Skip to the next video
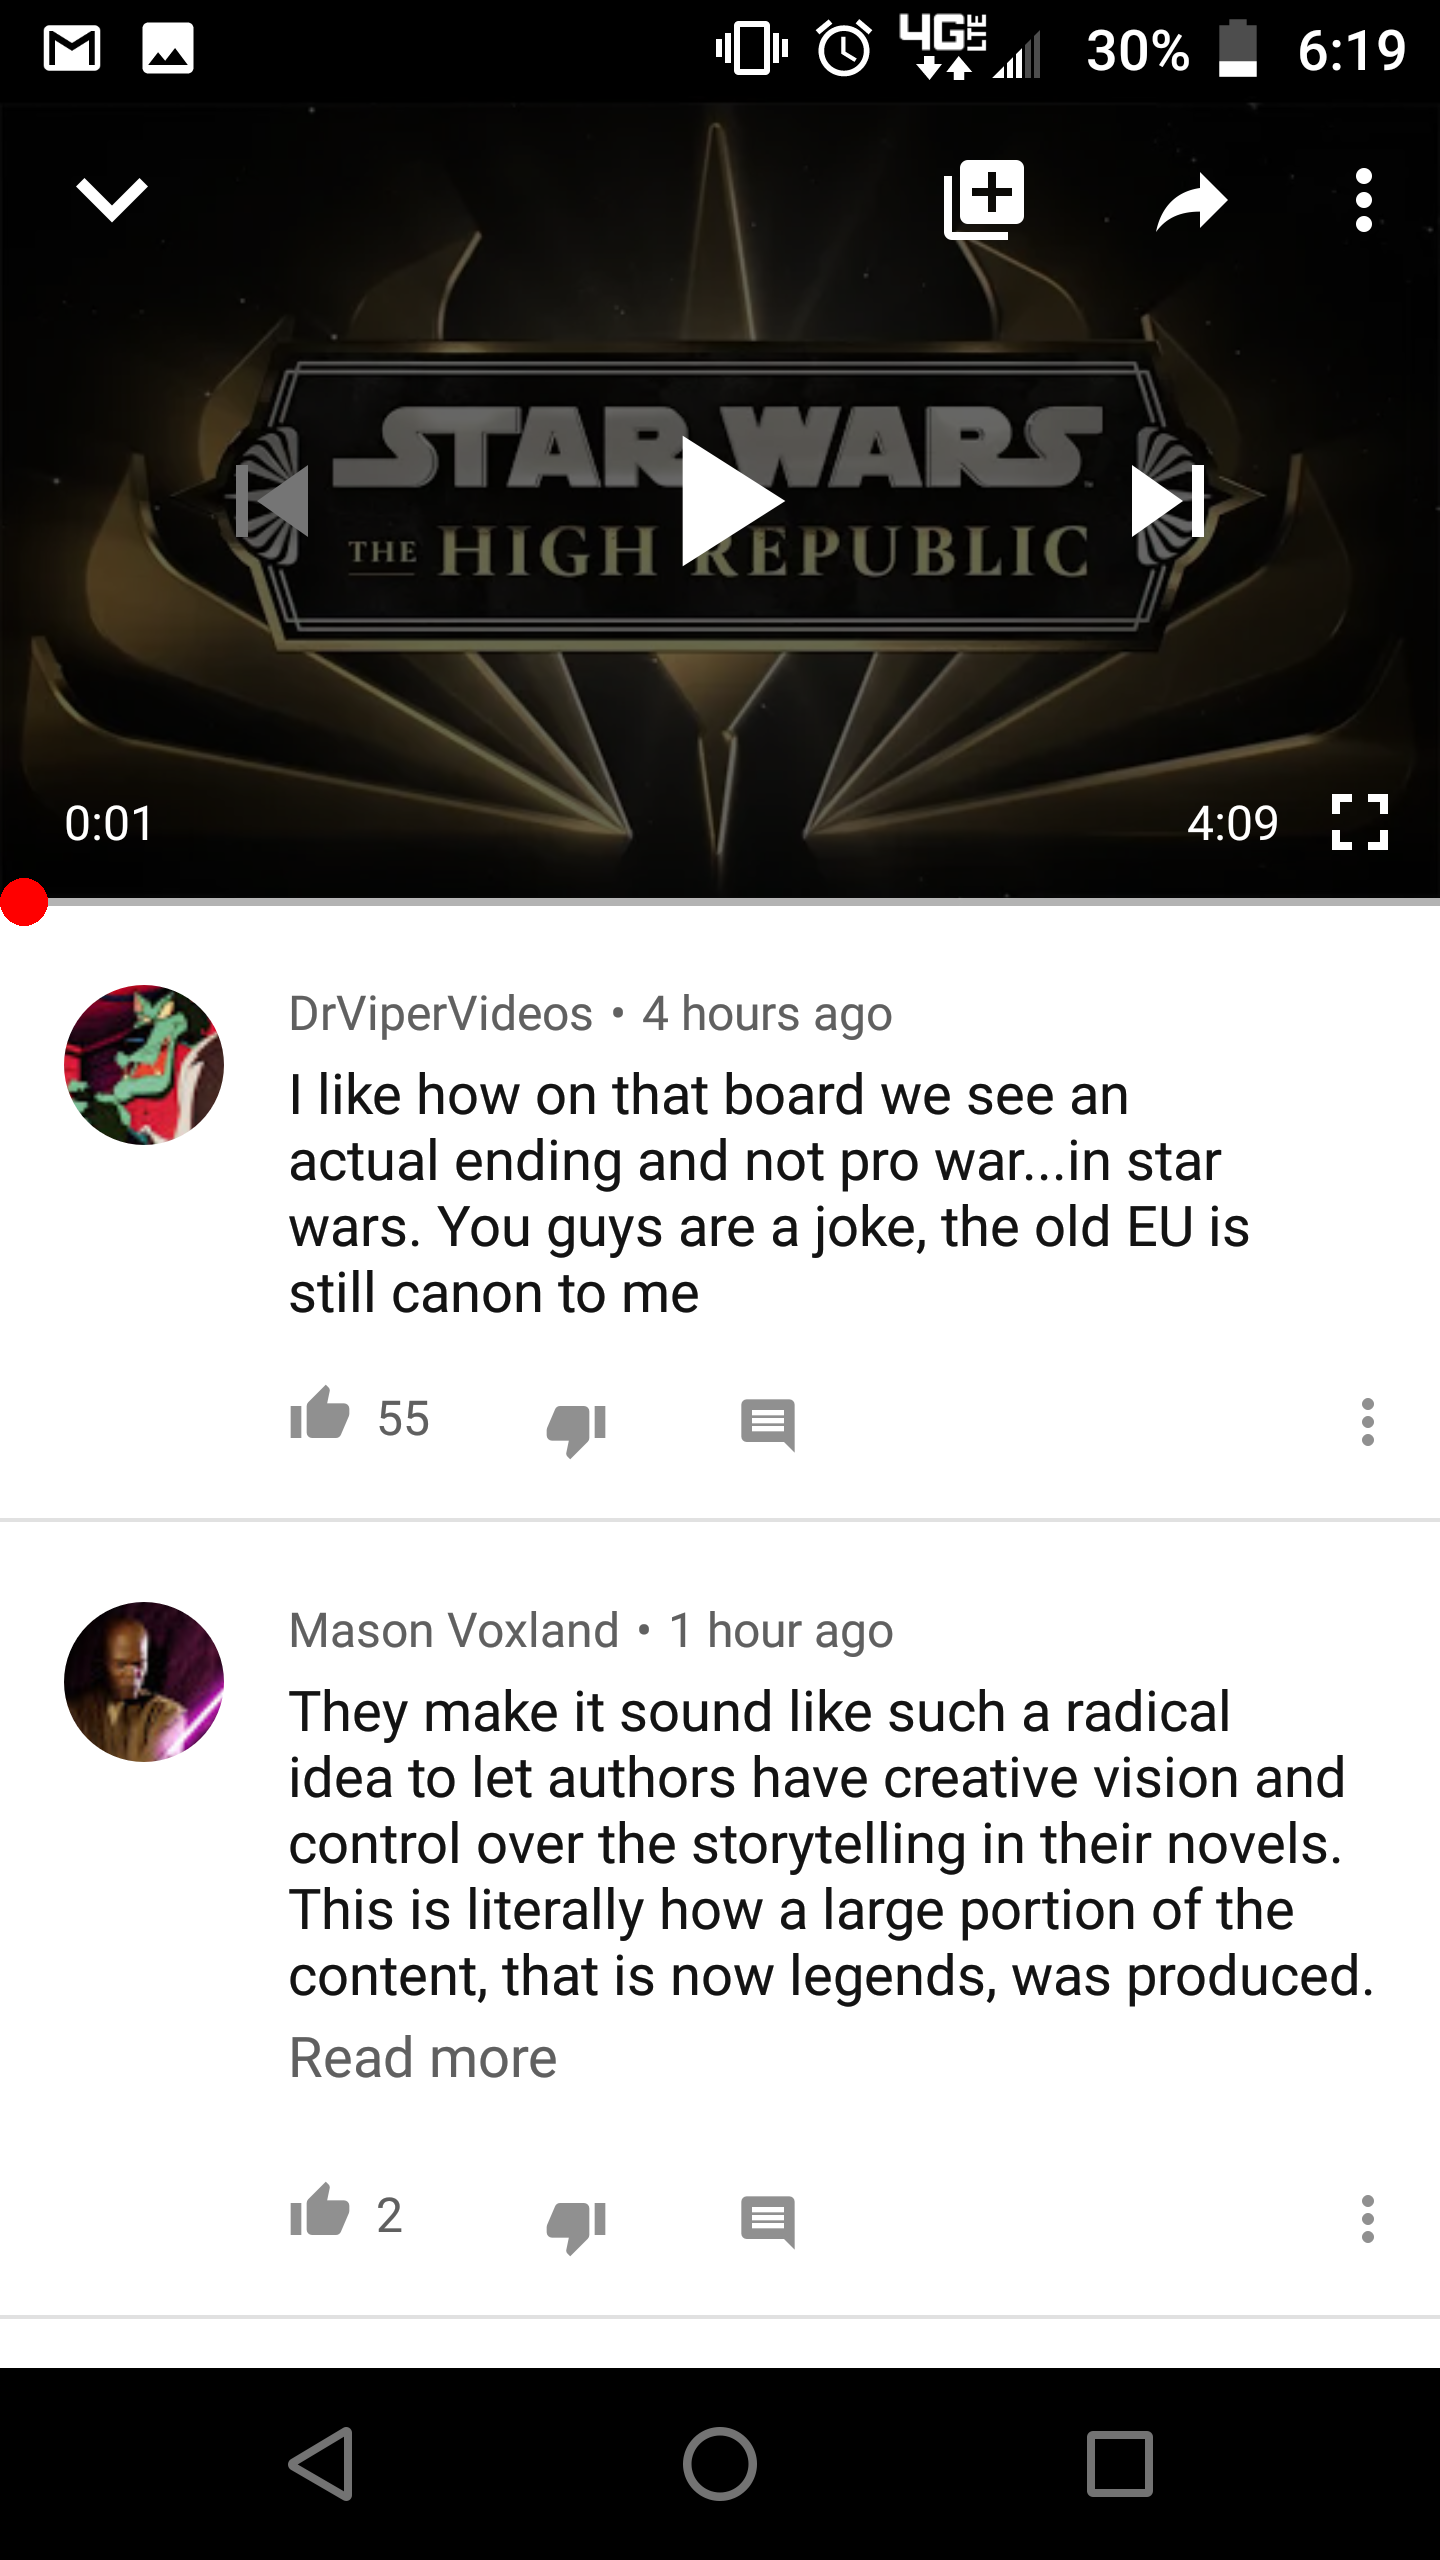 coord(1167,501)
